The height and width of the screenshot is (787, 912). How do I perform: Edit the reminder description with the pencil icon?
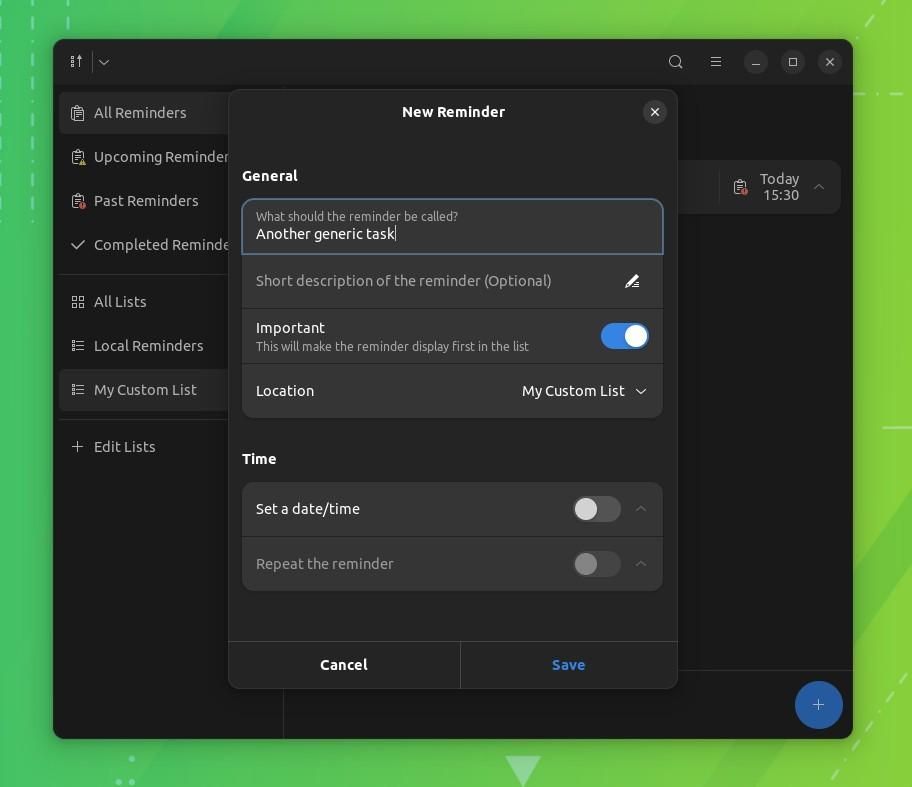pyautogui.click(x=632, y=281)
